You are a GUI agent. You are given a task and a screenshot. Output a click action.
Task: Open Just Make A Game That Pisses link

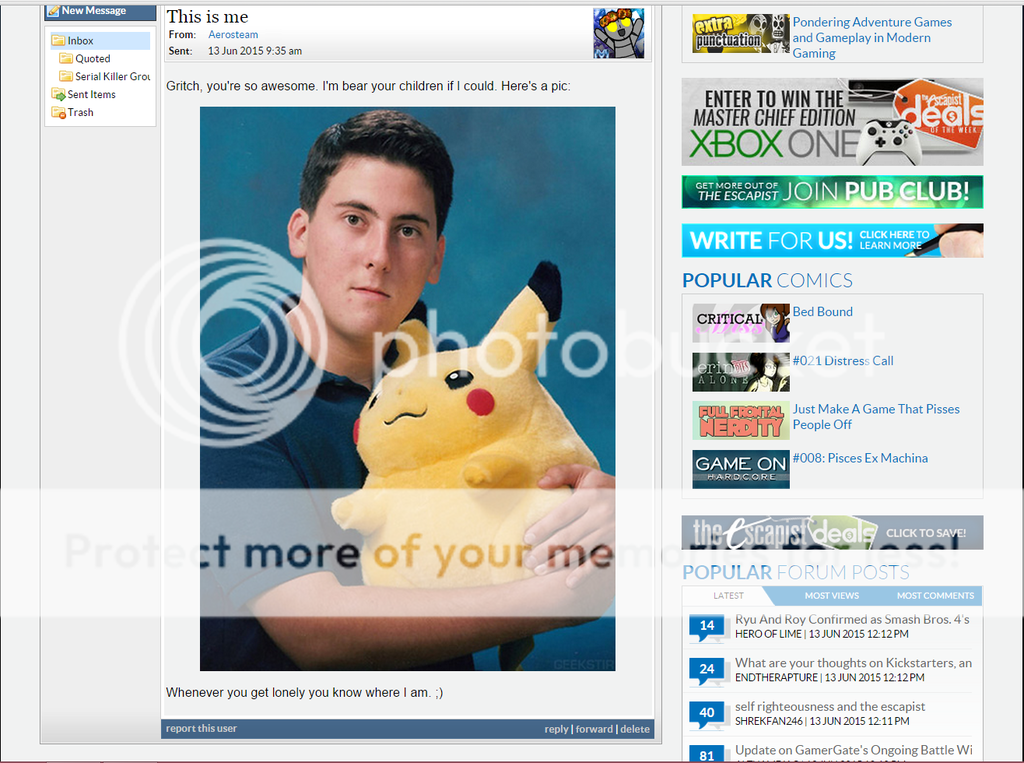(876, 417)
